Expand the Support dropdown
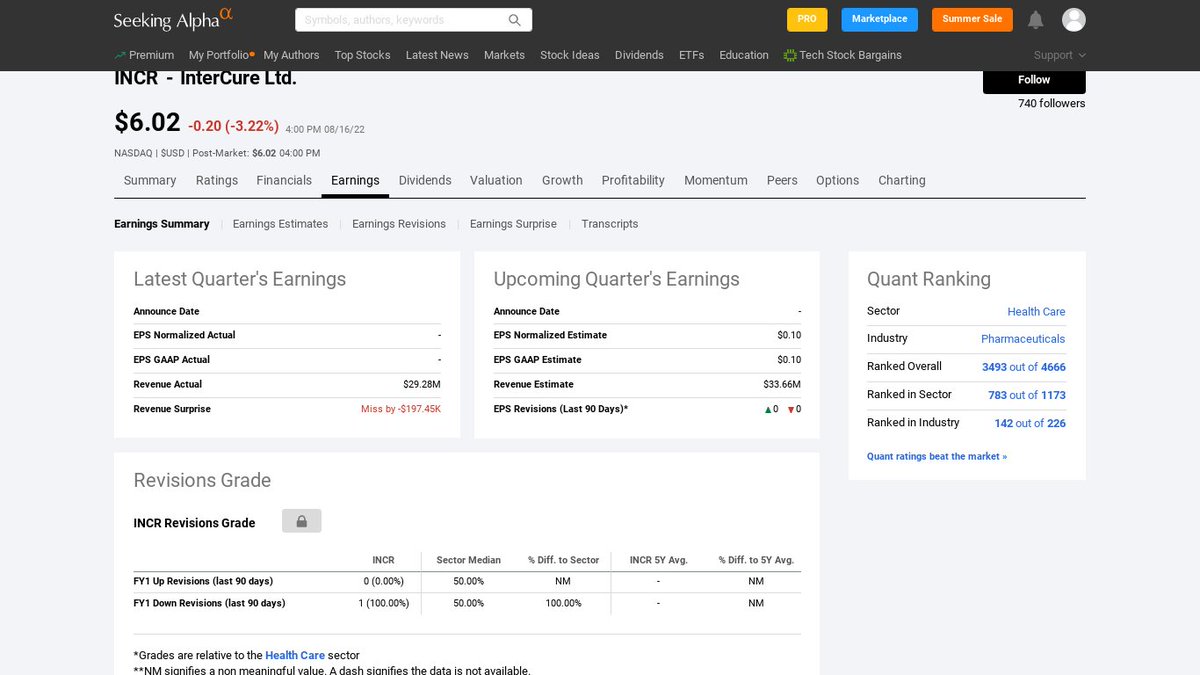Viewport: 1200px width, 675px height. (x=1060, y=55)
